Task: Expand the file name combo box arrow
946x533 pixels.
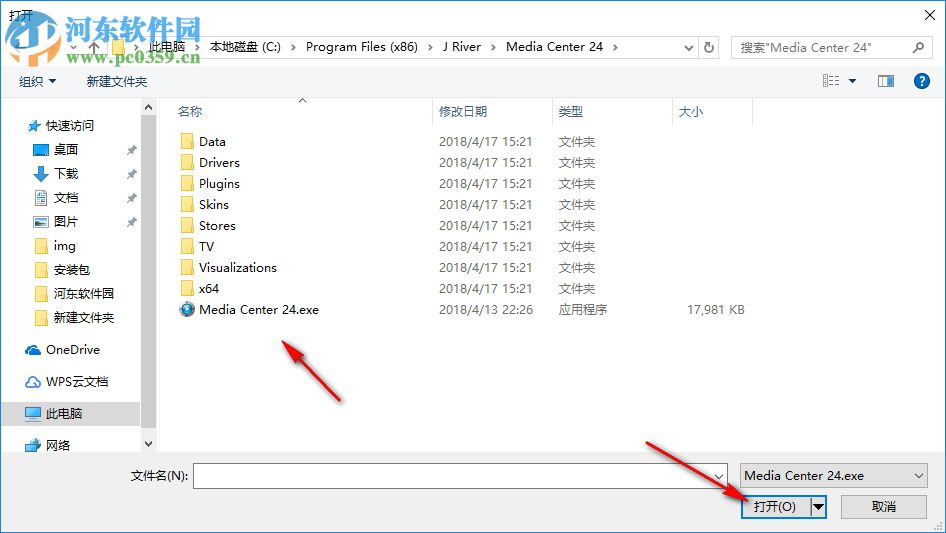Action: click(719, 476)
